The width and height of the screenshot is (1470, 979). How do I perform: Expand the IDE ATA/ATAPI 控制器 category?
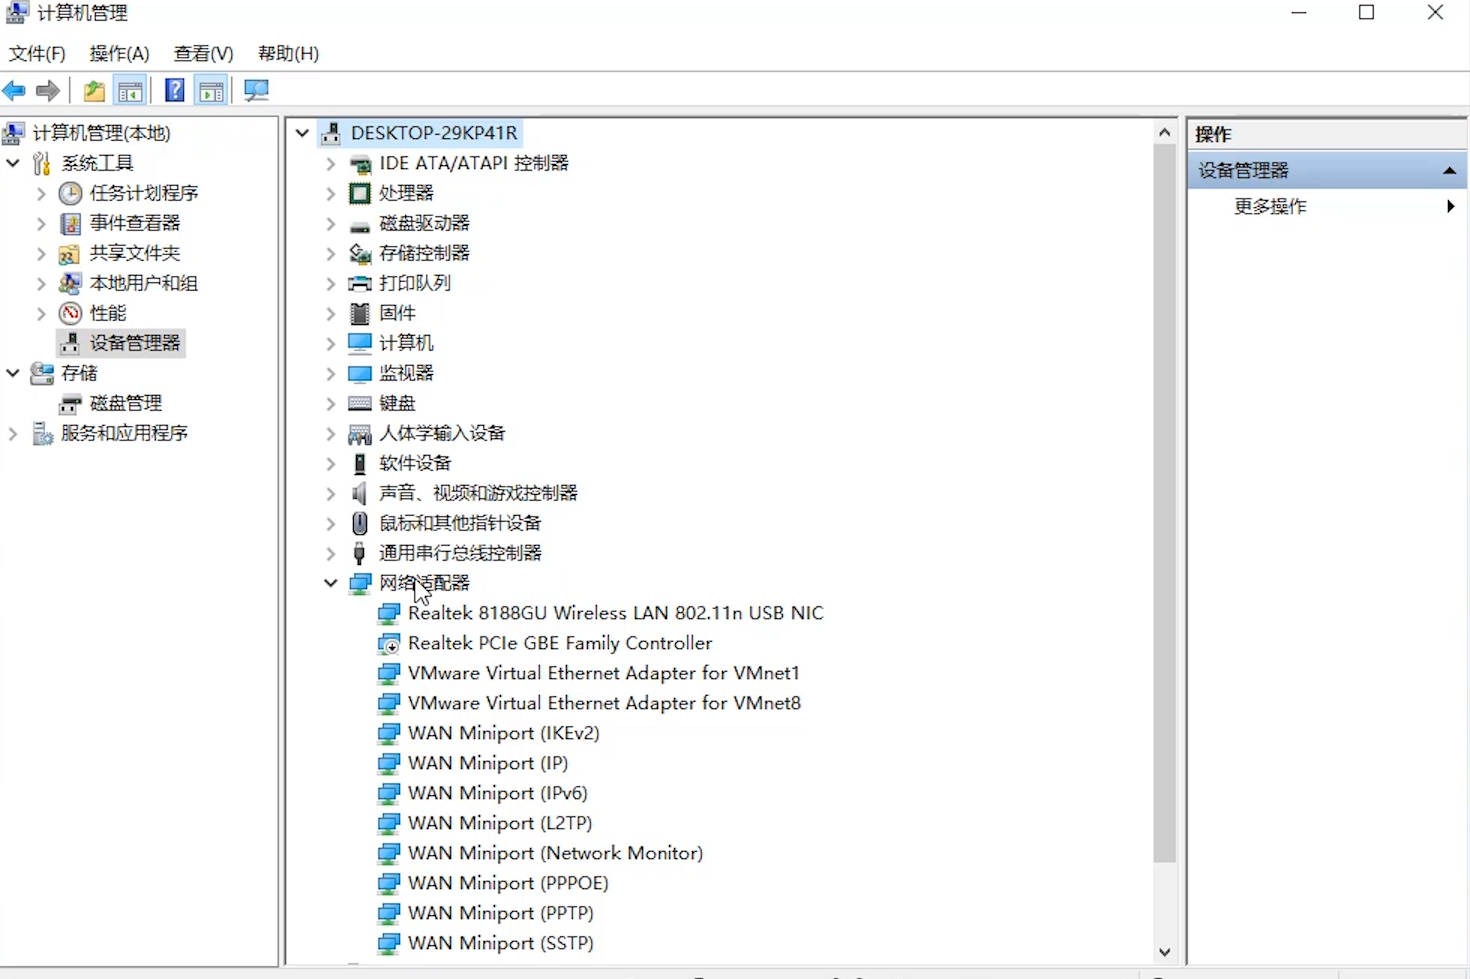tap(331, 163)
